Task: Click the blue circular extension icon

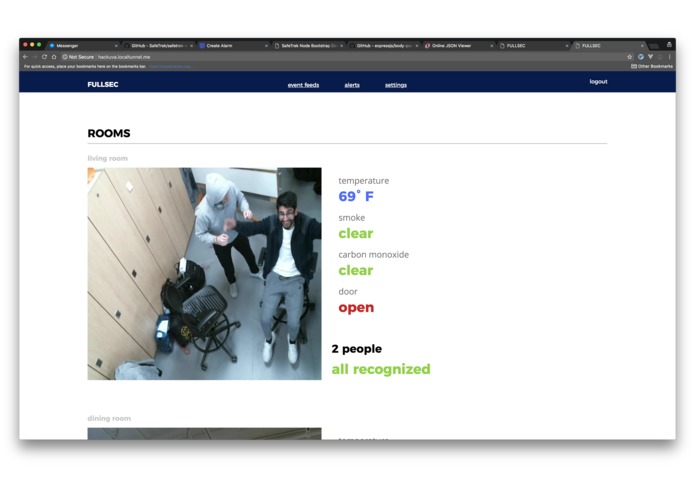Action: click(x=640, y=57)
